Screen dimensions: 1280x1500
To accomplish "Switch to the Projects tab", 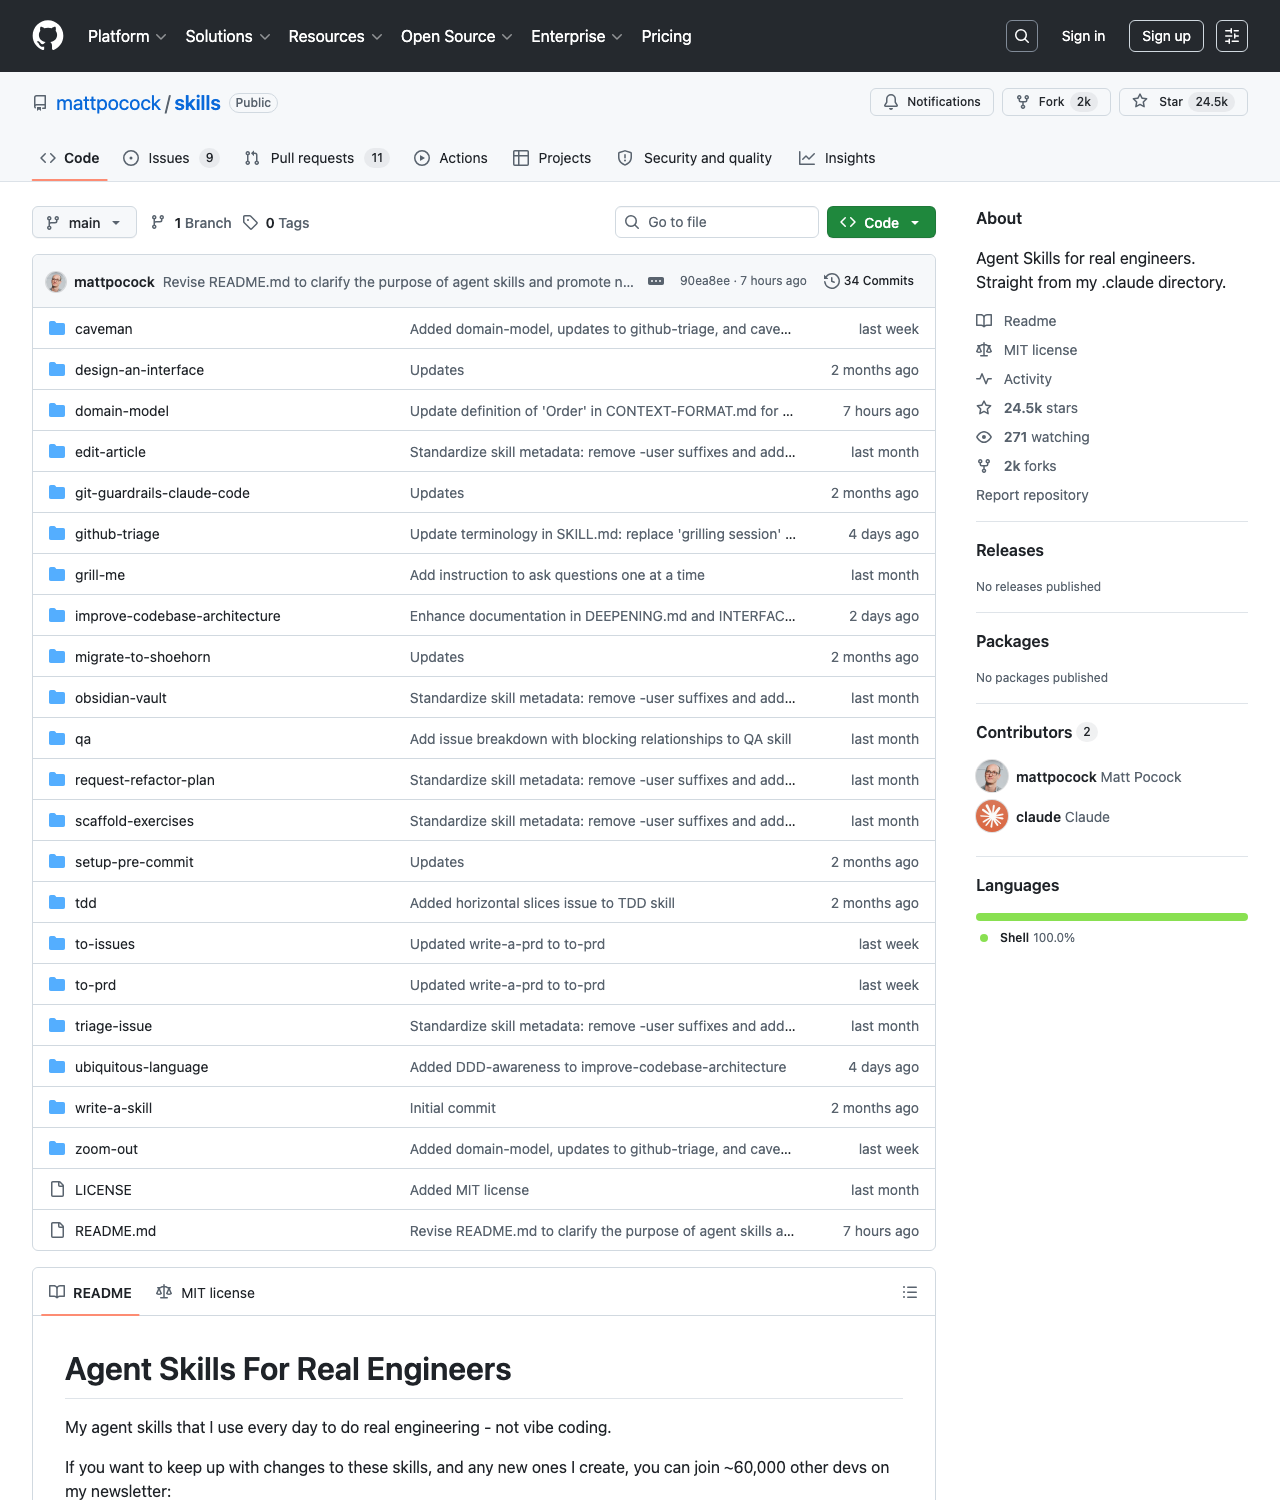I will point(552,158).
